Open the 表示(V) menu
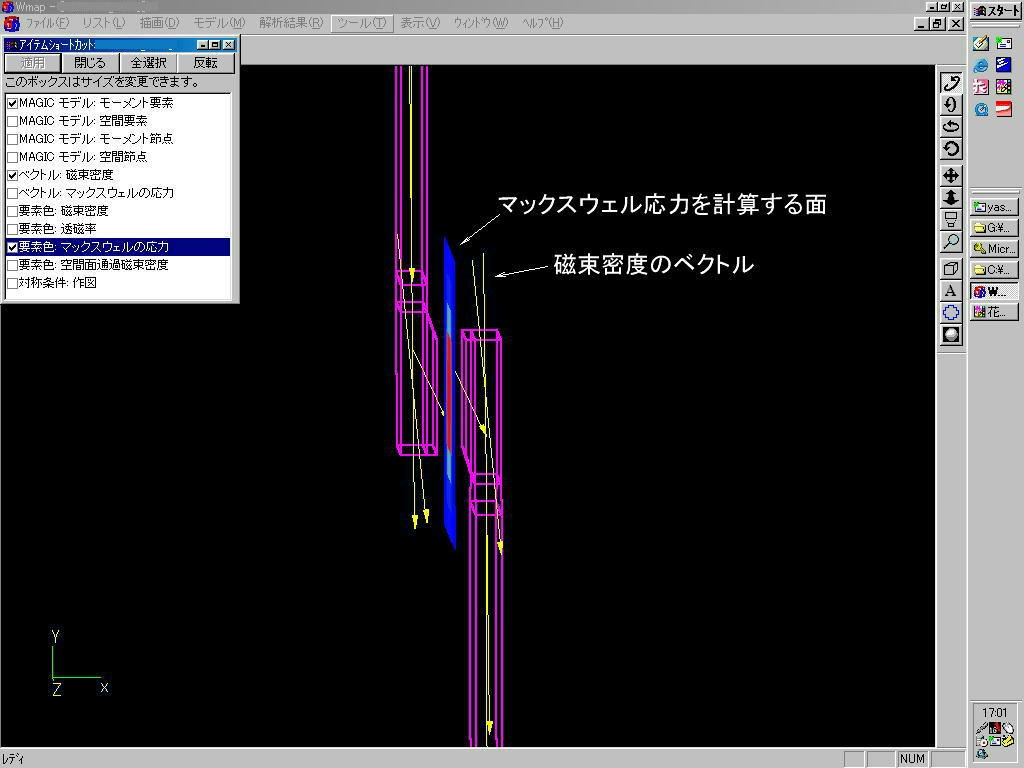The width and height of the screenshot is (1024, 768). click(420, 23)
